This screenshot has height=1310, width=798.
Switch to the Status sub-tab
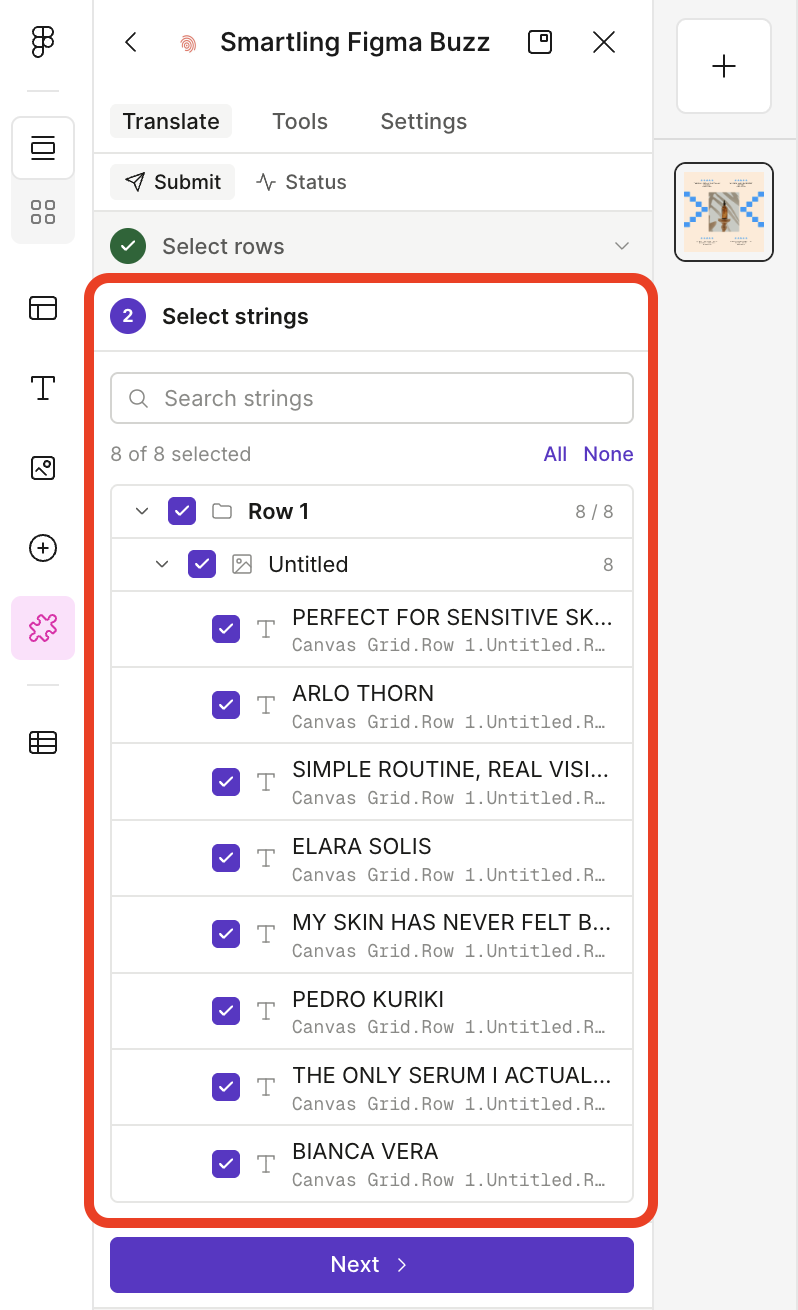coord(301,182)
